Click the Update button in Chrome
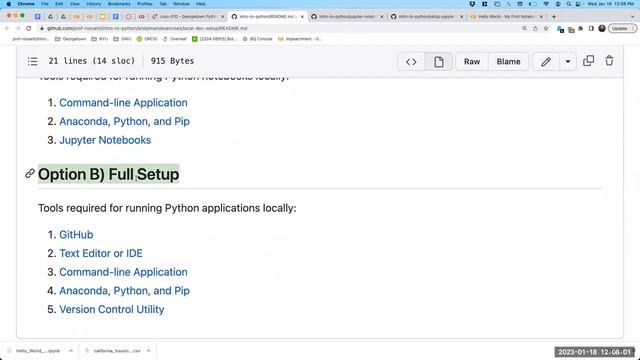This screenshot has width=640, height=360. pos(622,29)
